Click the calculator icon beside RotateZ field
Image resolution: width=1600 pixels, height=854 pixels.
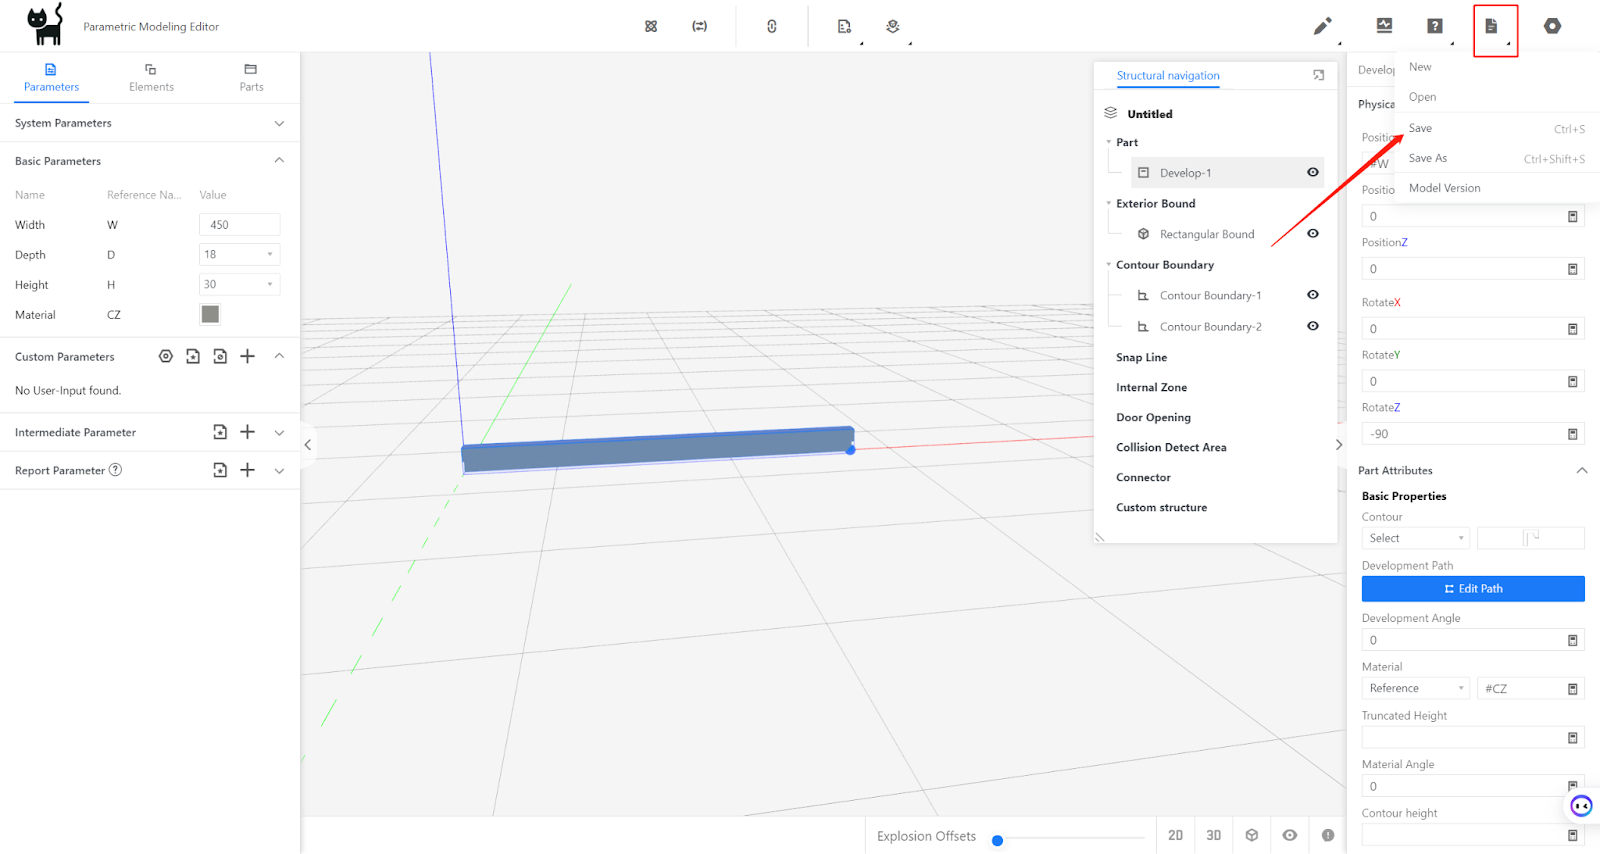pos(1572,434)
